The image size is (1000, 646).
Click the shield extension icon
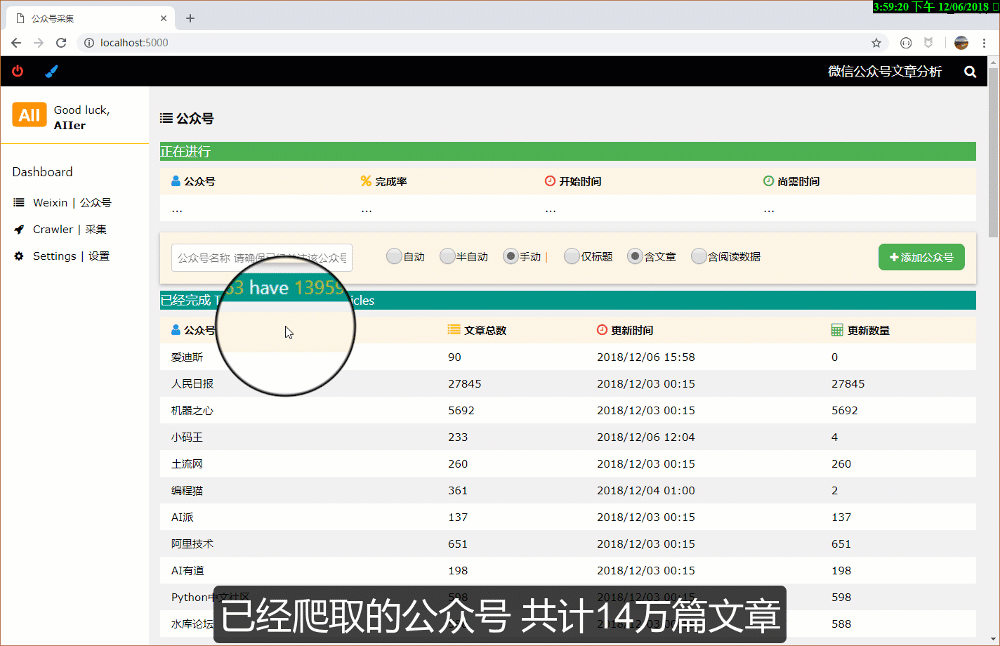929,43
